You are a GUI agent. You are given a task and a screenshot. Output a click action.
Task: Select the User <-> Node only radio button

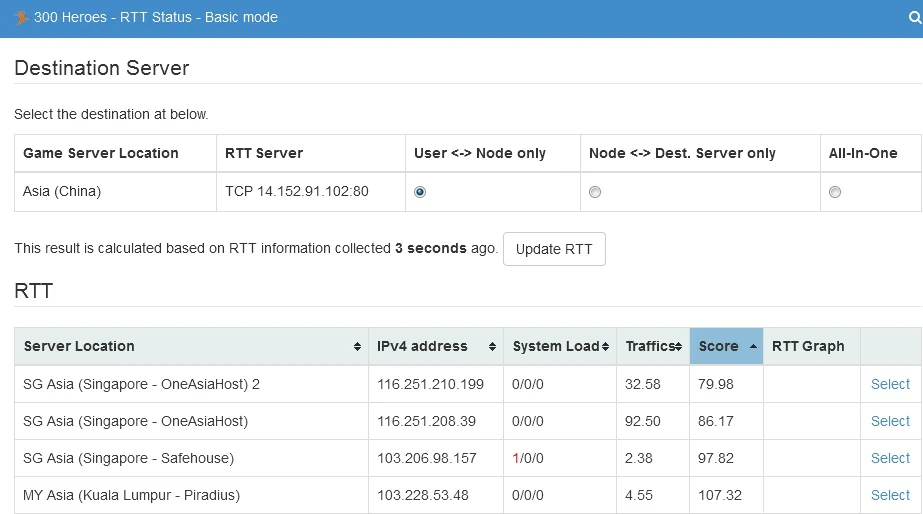[420, 192]
